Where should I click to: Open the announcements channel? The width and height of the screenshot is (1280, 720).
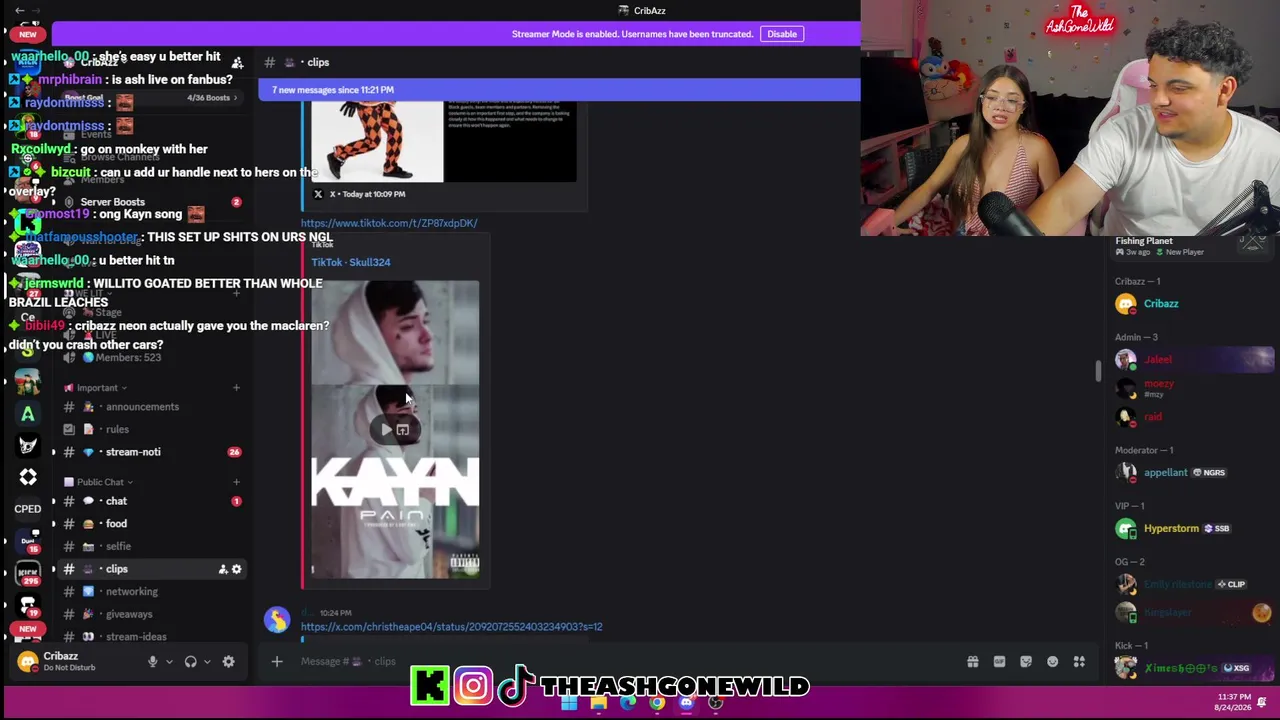click(x=142, y=407)
